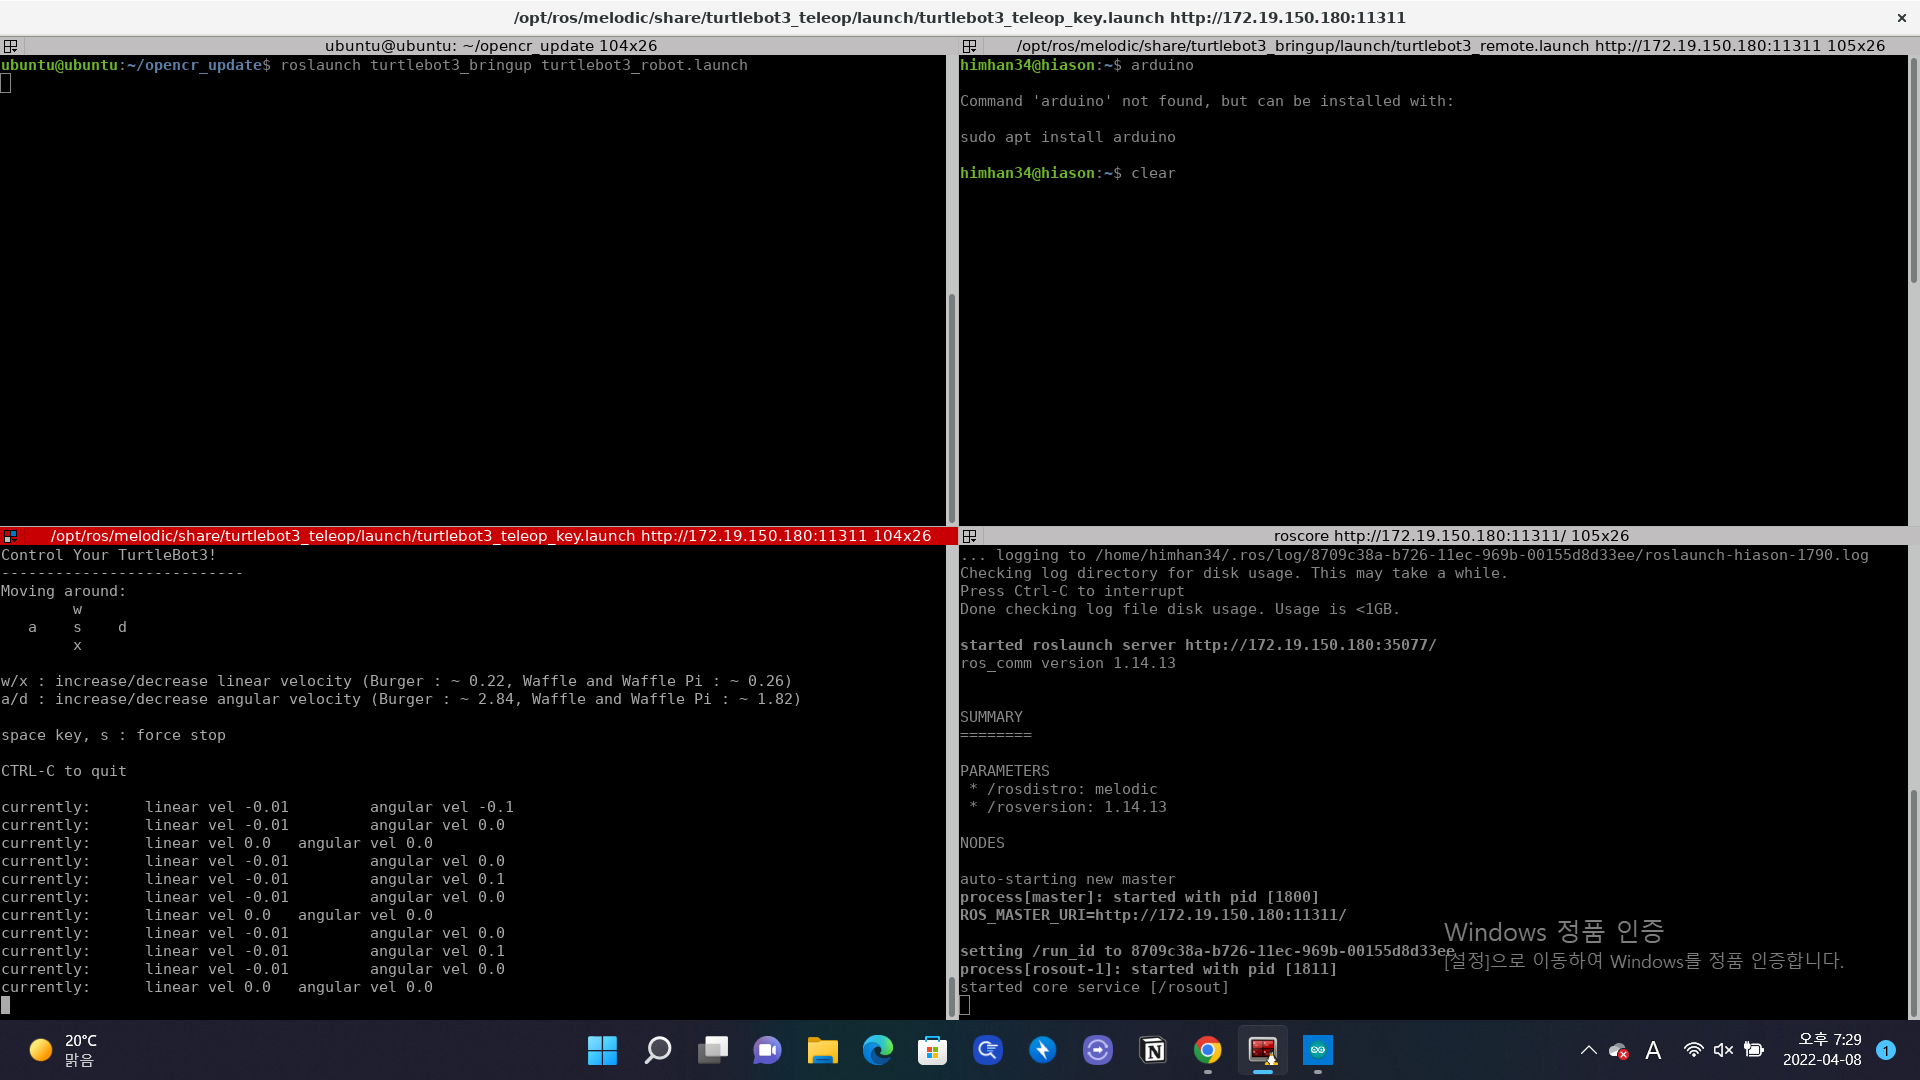Screen dimensions: 1920x1080
Task: Open the notification center badge
Action: pos(1886,1050)
